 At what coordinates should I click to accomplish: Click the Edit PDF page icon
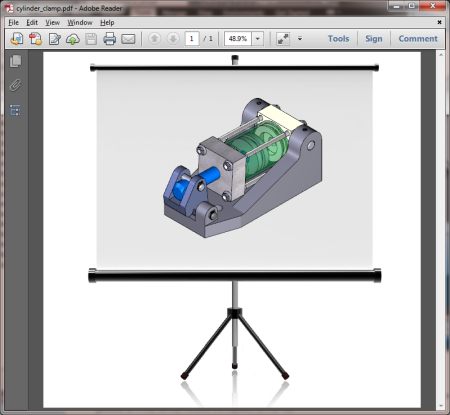54,39
